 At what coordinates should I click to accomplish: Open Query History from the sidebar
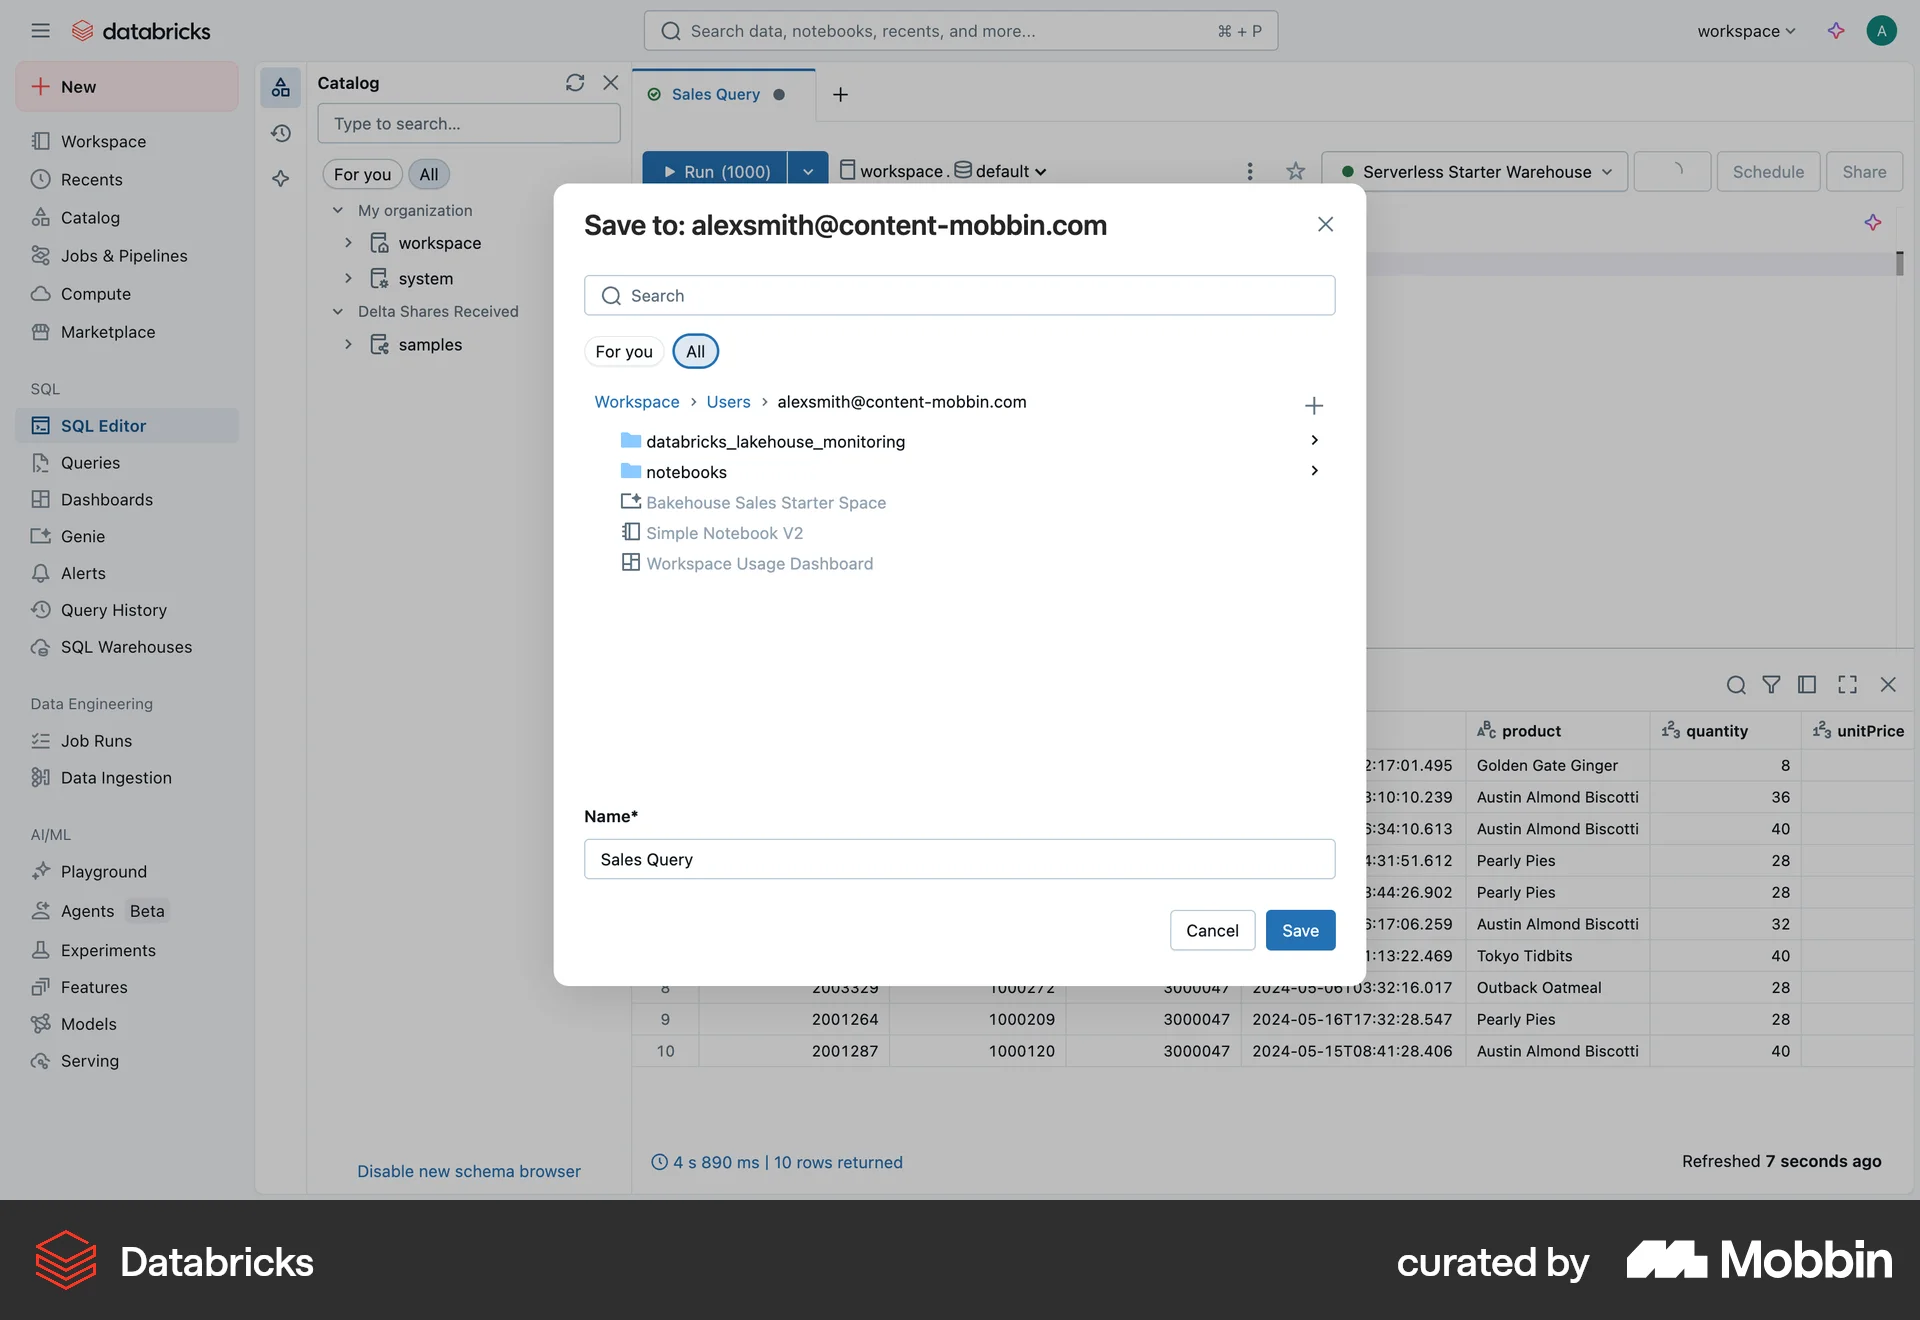(113, 610)
